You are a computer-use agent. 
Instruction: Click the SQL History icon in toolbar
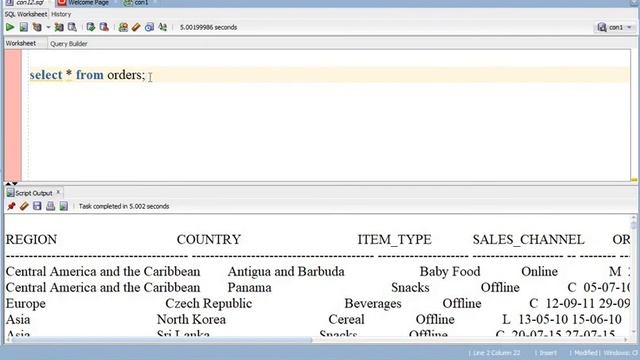click(x=149, y=27)
